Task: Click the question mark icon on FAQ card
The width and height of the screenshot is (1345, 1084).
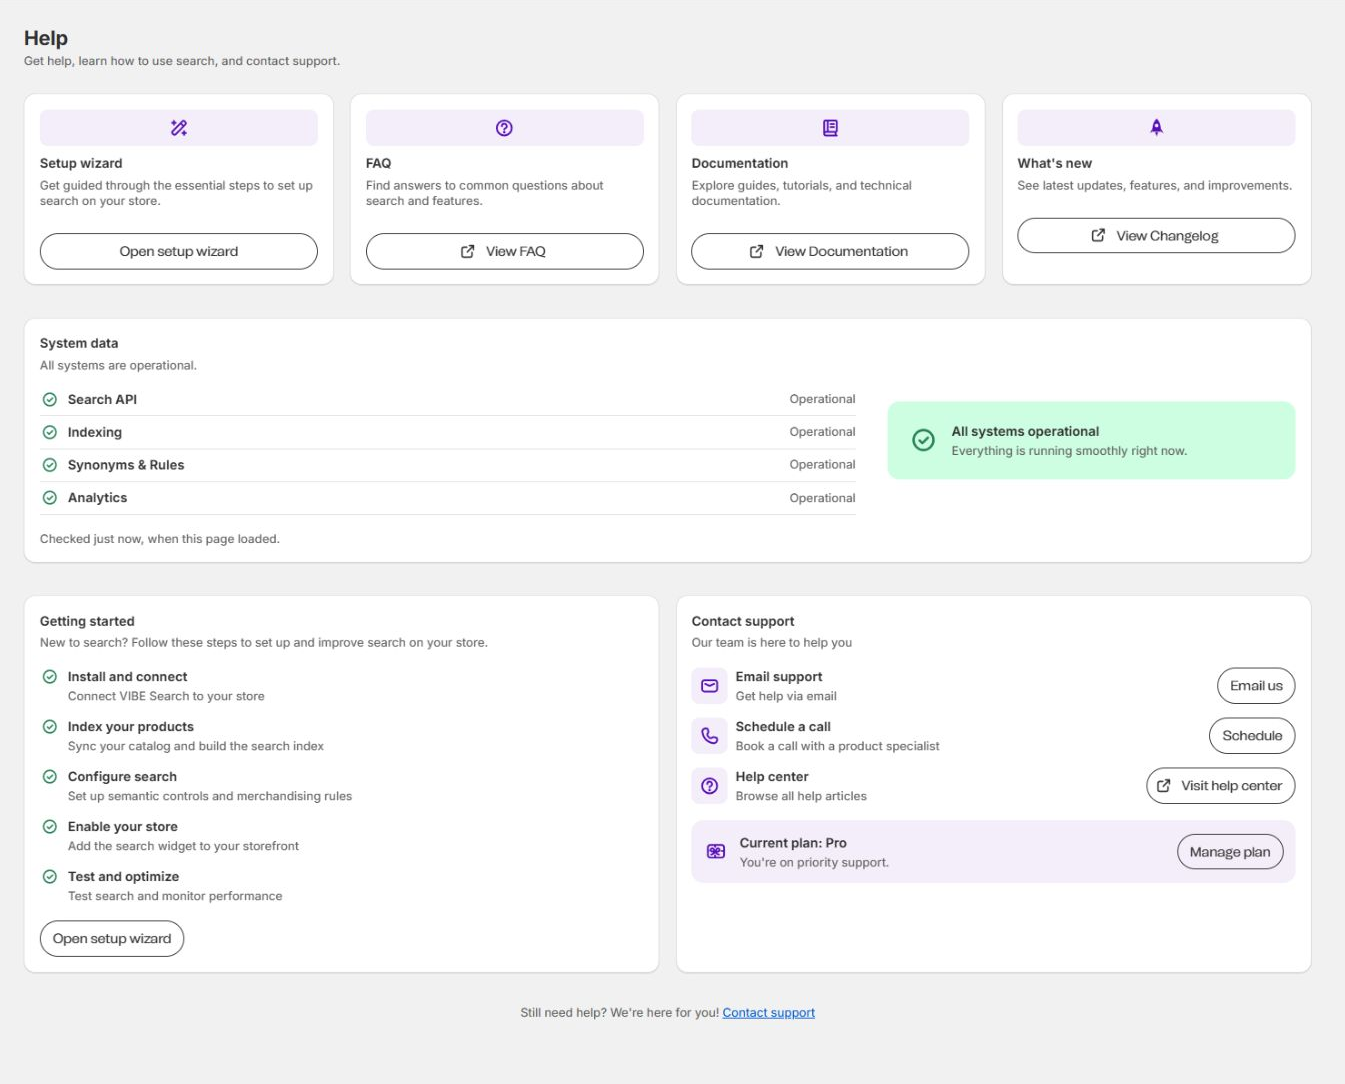Action: pyautogui.click(x=504, y=128)
